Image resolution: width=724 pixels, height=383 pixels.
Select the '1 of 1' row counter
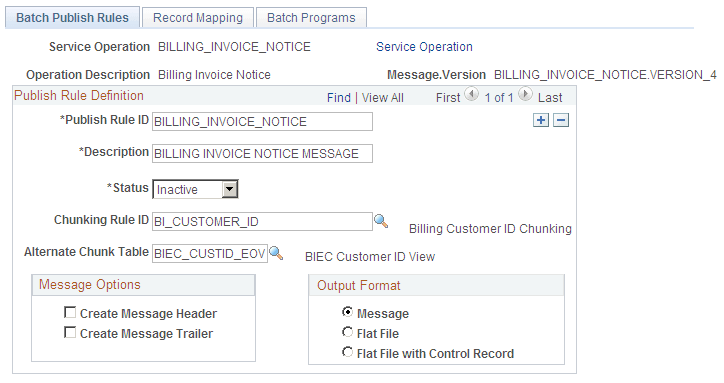(499, 97)
